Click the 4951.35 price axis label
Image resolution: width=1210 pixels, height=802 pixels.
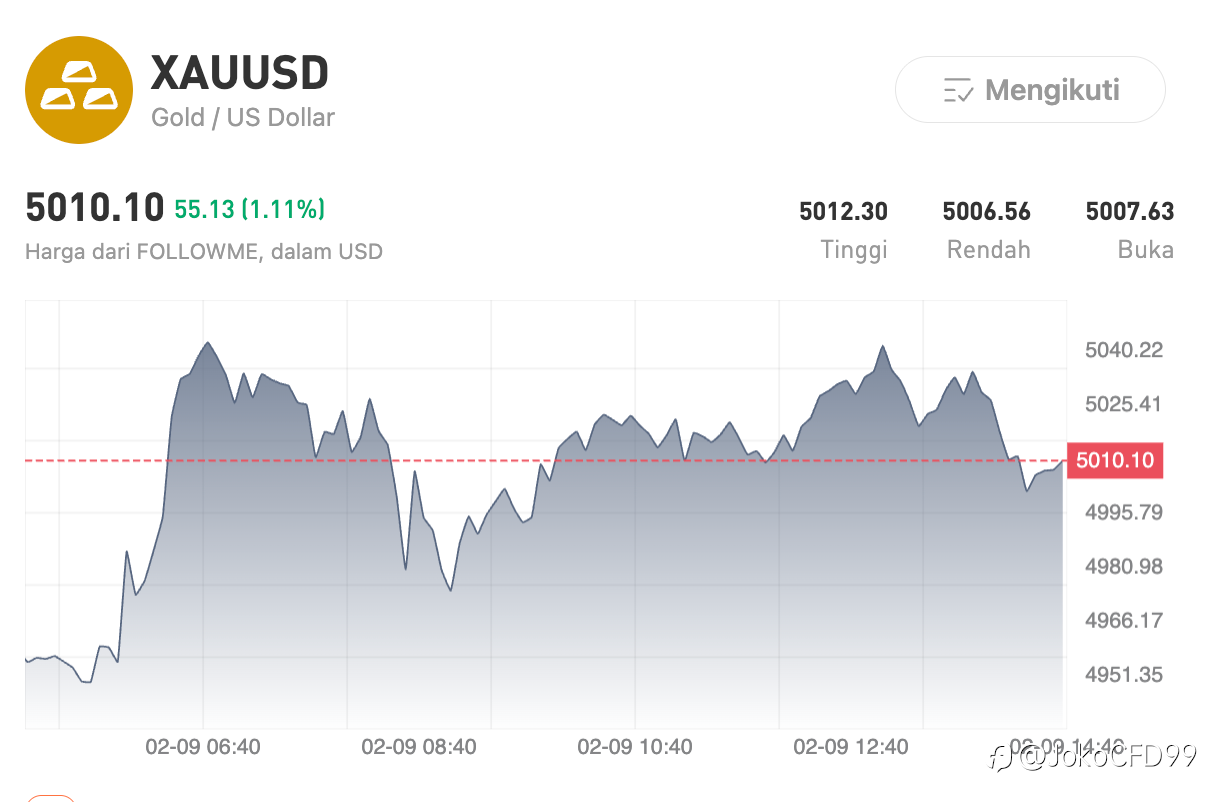(1124, 674)
